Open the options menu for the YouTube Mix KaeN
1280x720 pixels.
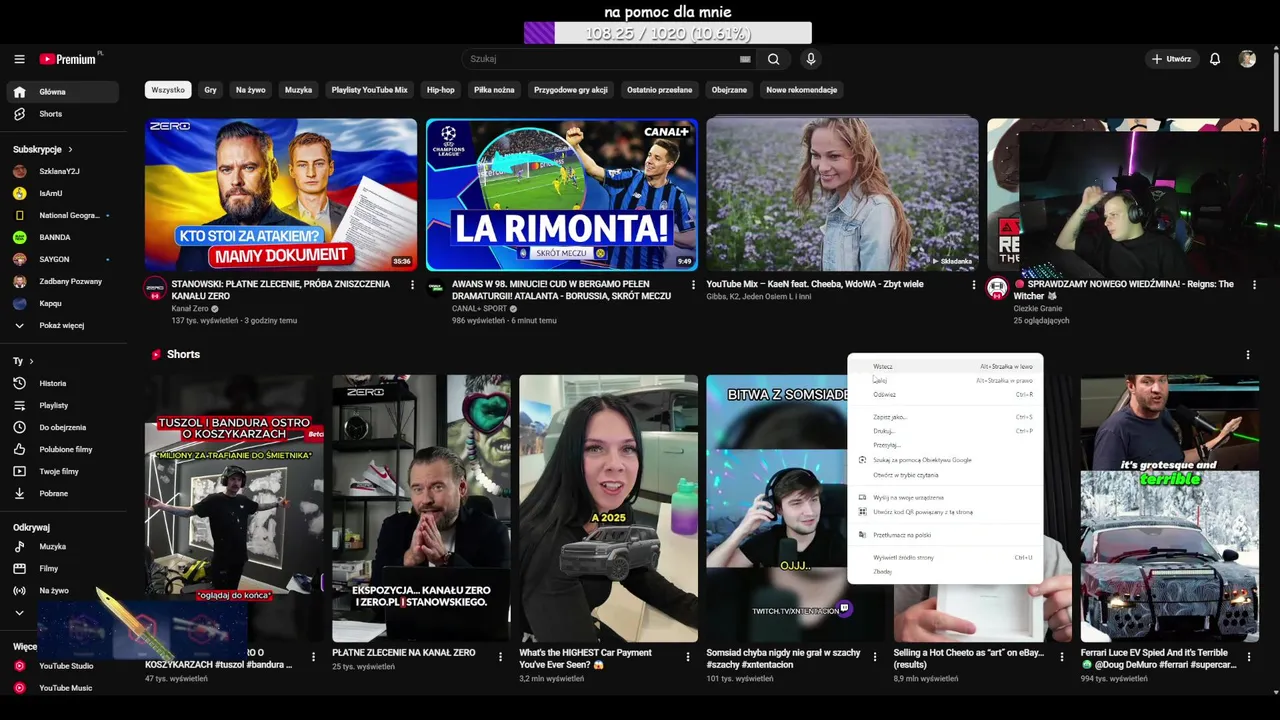click(974, 285)
